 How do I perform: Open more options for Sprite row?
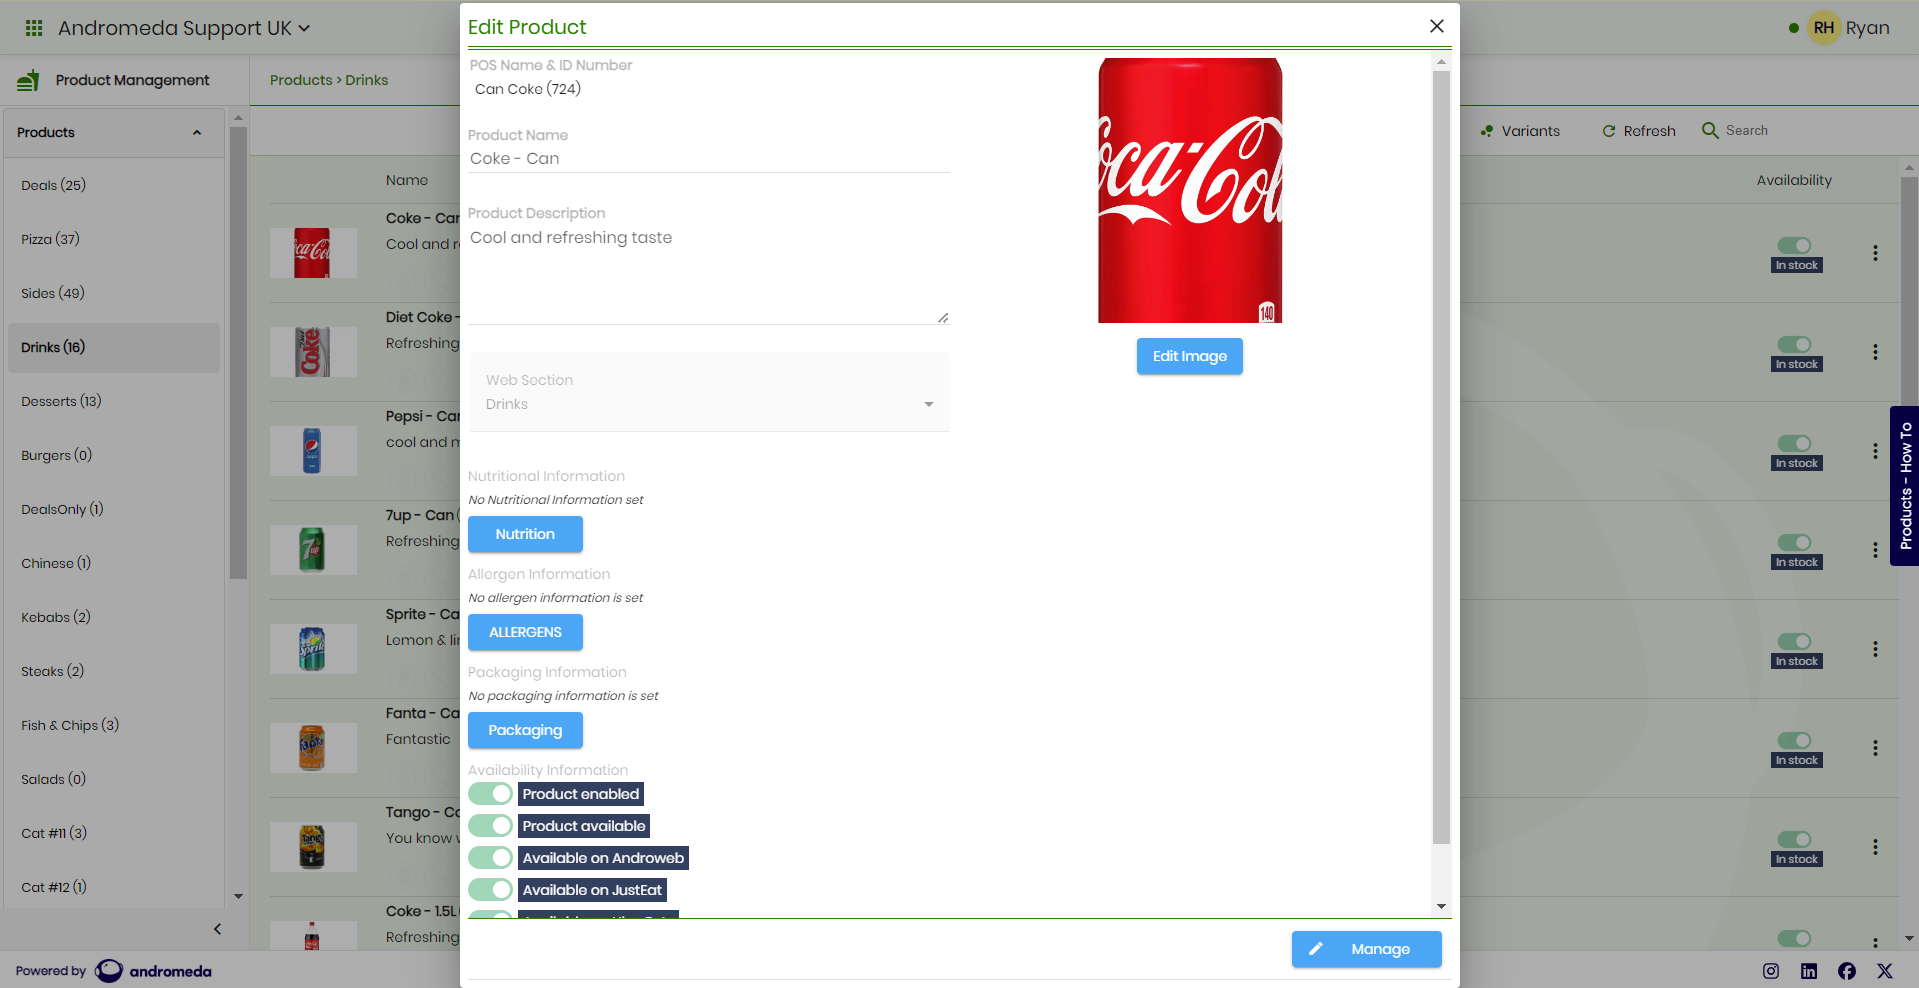point(1875,649)
